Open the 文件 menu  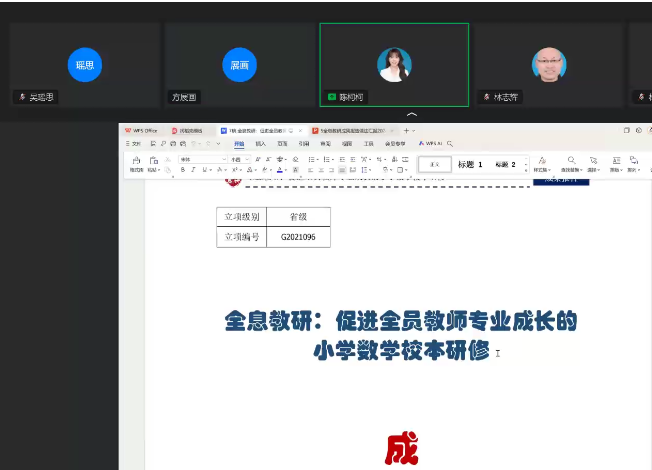tap(135, 144)
